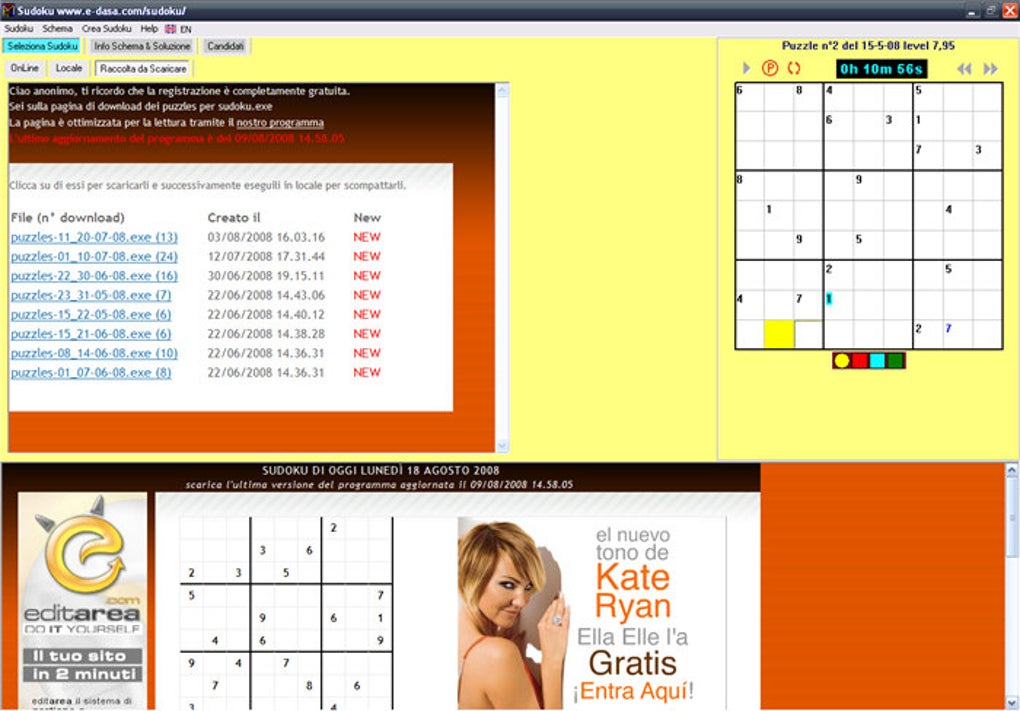Image resolution: width=1020 pixels, height=711 pixels.
Task: Download puzzles-08_14-06-08.exe
Action: click(94, 353)
